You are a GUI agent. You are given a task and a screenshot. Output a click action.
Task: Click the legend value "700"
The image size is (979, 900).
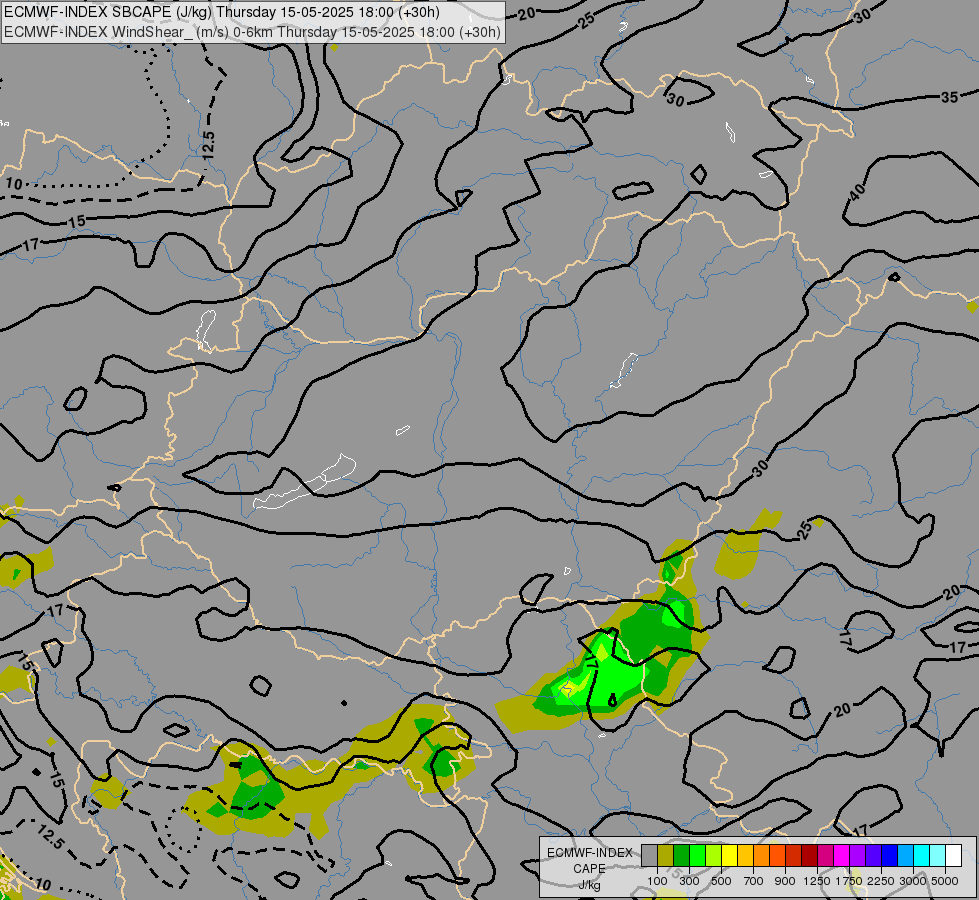(x=754, y=881)
